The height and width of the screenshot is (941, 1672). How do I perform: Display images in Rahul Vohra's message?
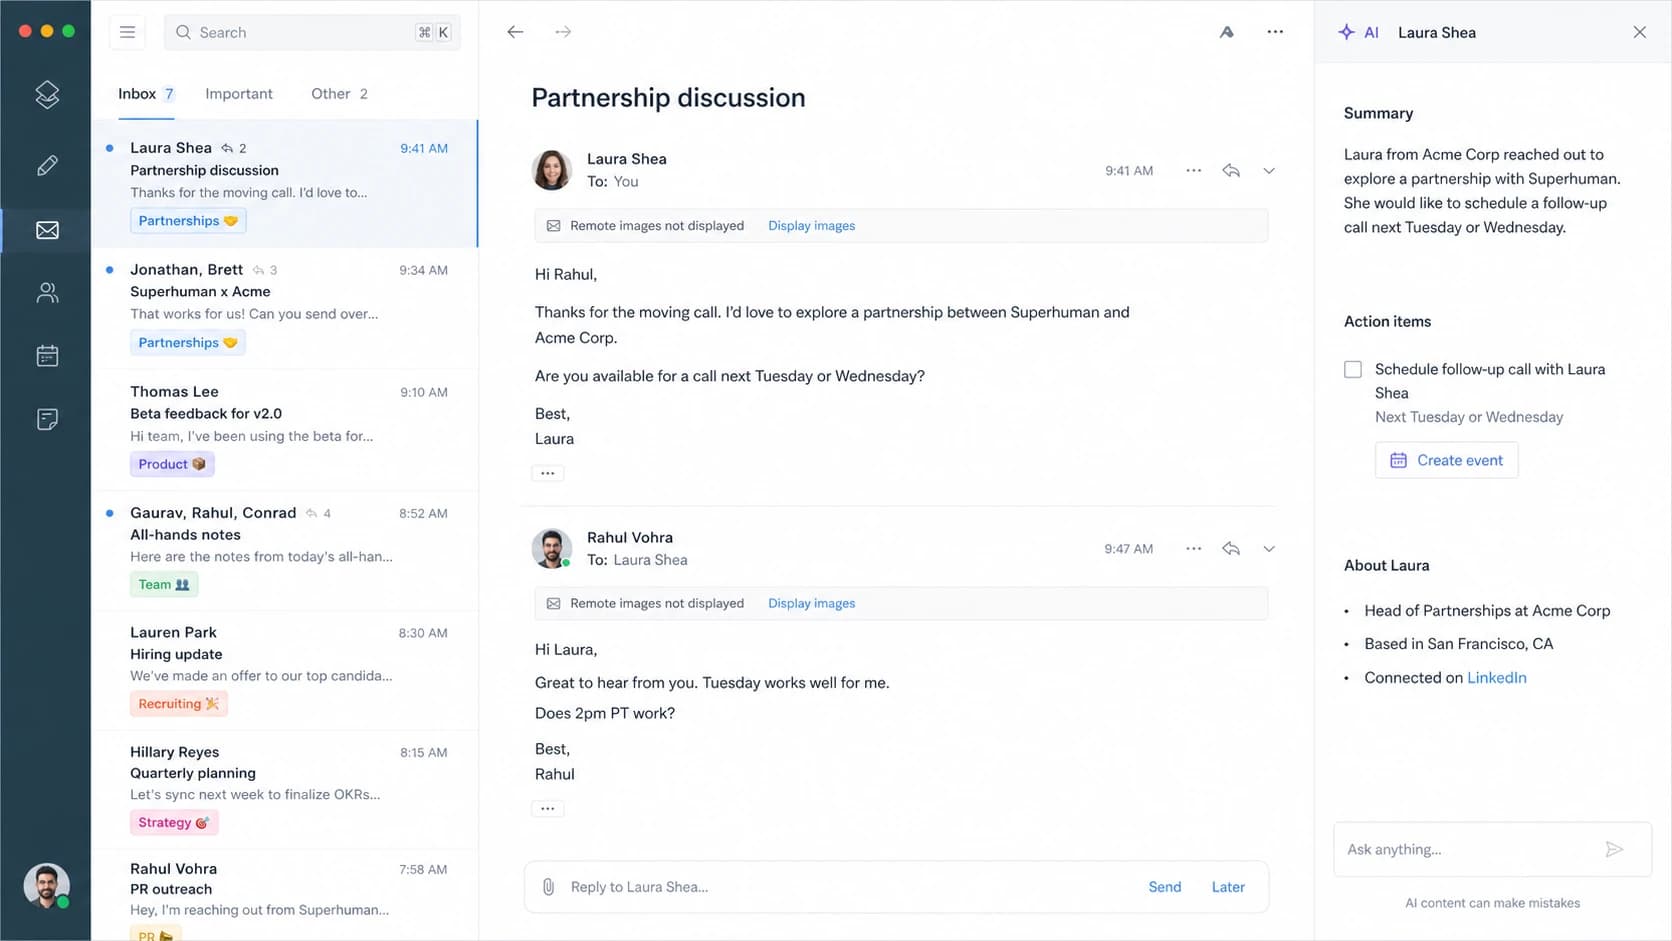(x=811, y=604)
